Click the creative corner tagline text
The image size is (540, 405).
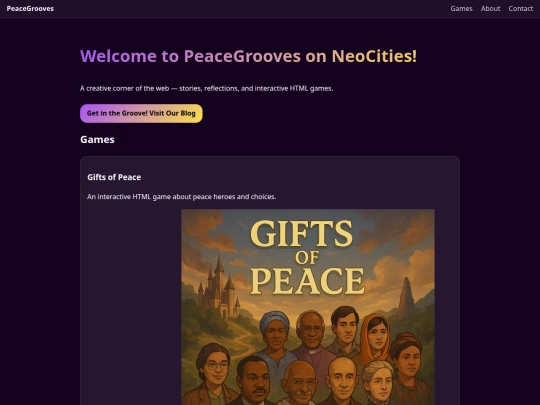(207, 89)
